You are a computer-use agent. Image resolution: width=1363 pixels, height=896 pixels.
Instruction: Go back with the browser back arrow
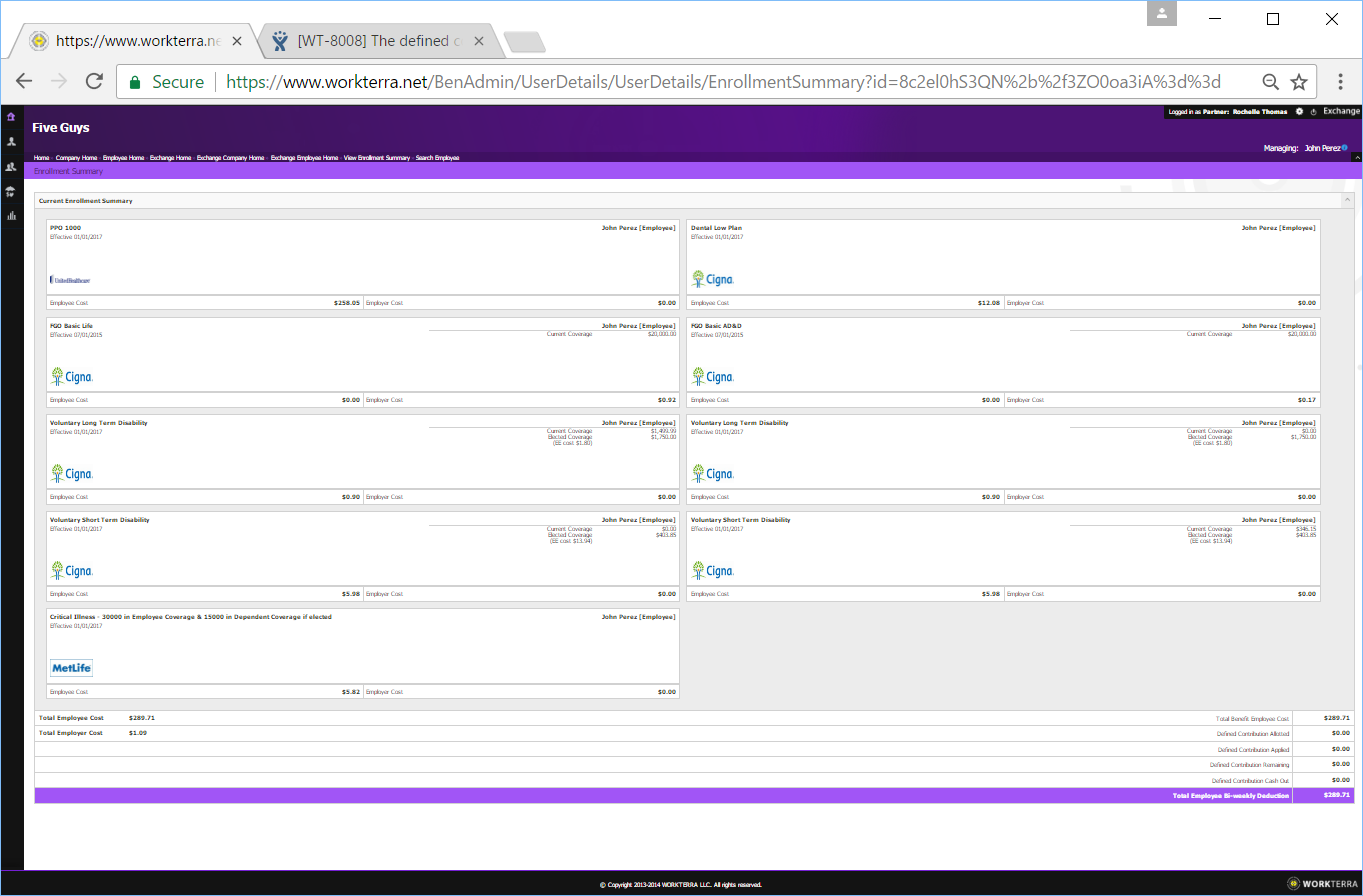(24, 82)
